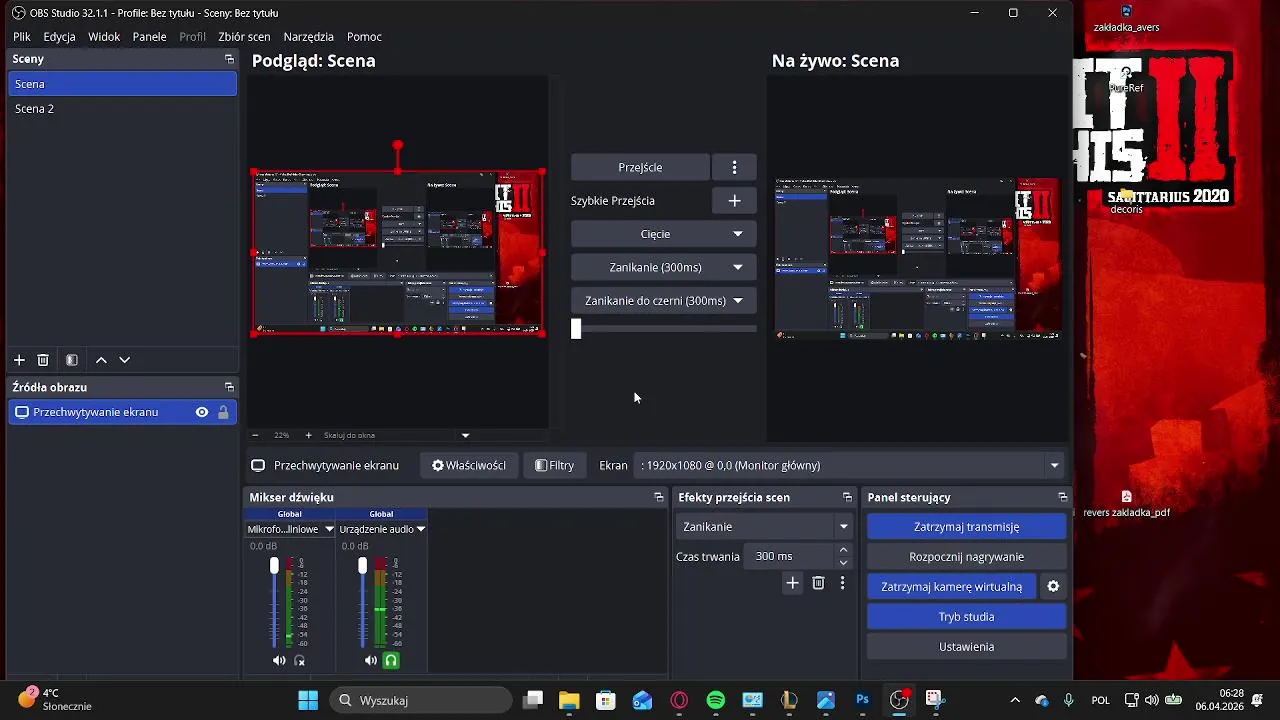Open scene filters icon in Sceny toolbar
The height and width of the screenshot is (720, 1280).
pyautogui.click(x=72, y=360)
